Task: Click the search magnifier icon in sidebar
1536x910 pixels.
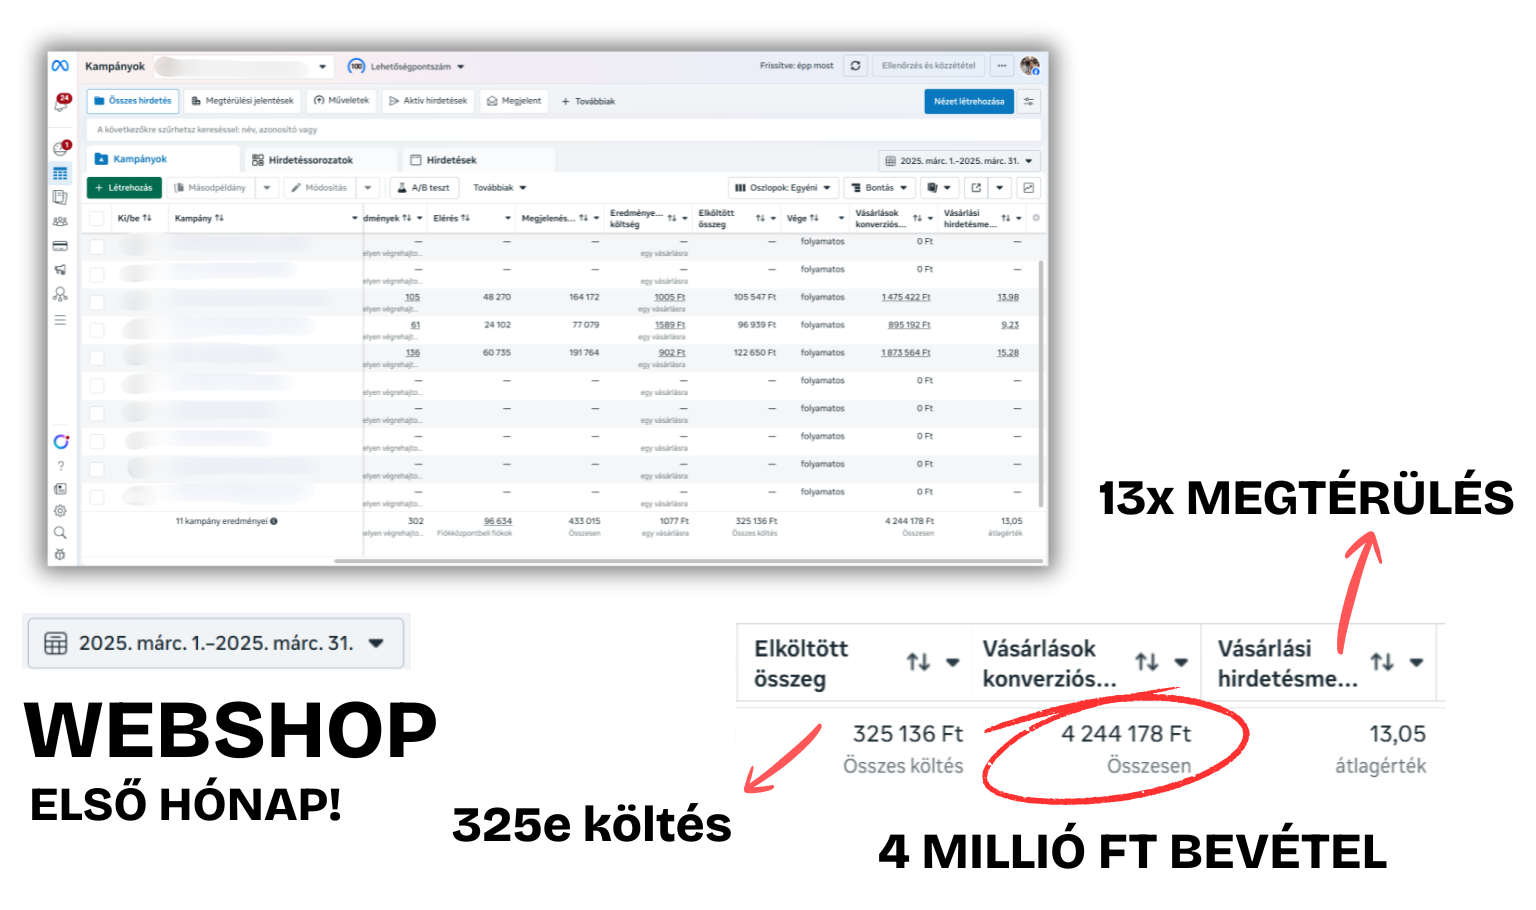Action: pyautogui.click(x=60, y=533)
